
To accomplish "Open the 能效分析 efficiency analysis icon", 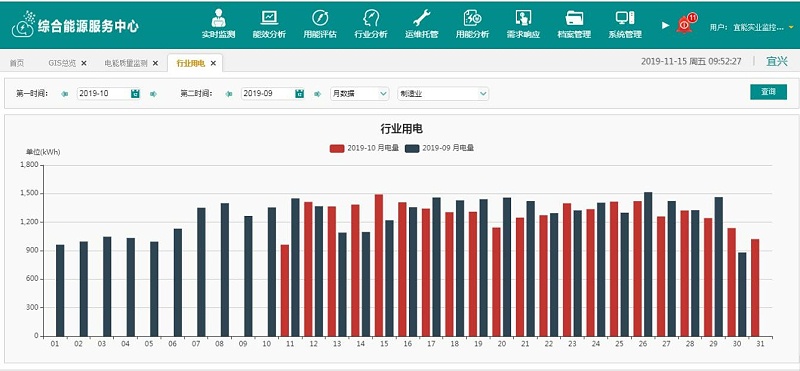I will coord(269,18).
